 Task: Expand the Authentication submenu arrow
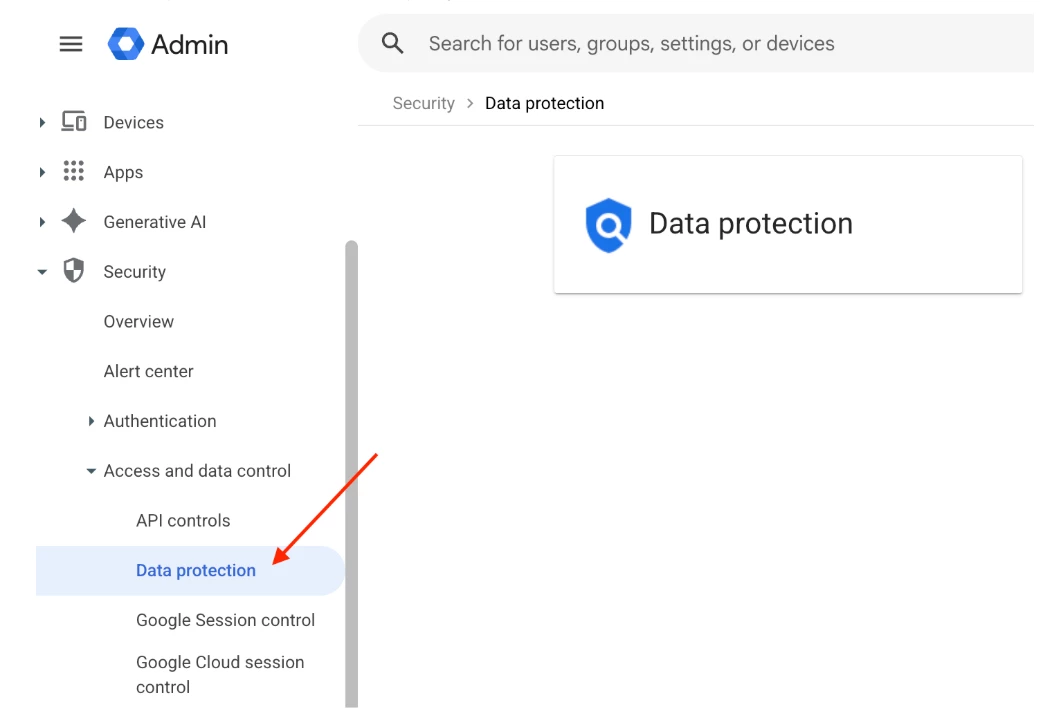tap(91, 421)
